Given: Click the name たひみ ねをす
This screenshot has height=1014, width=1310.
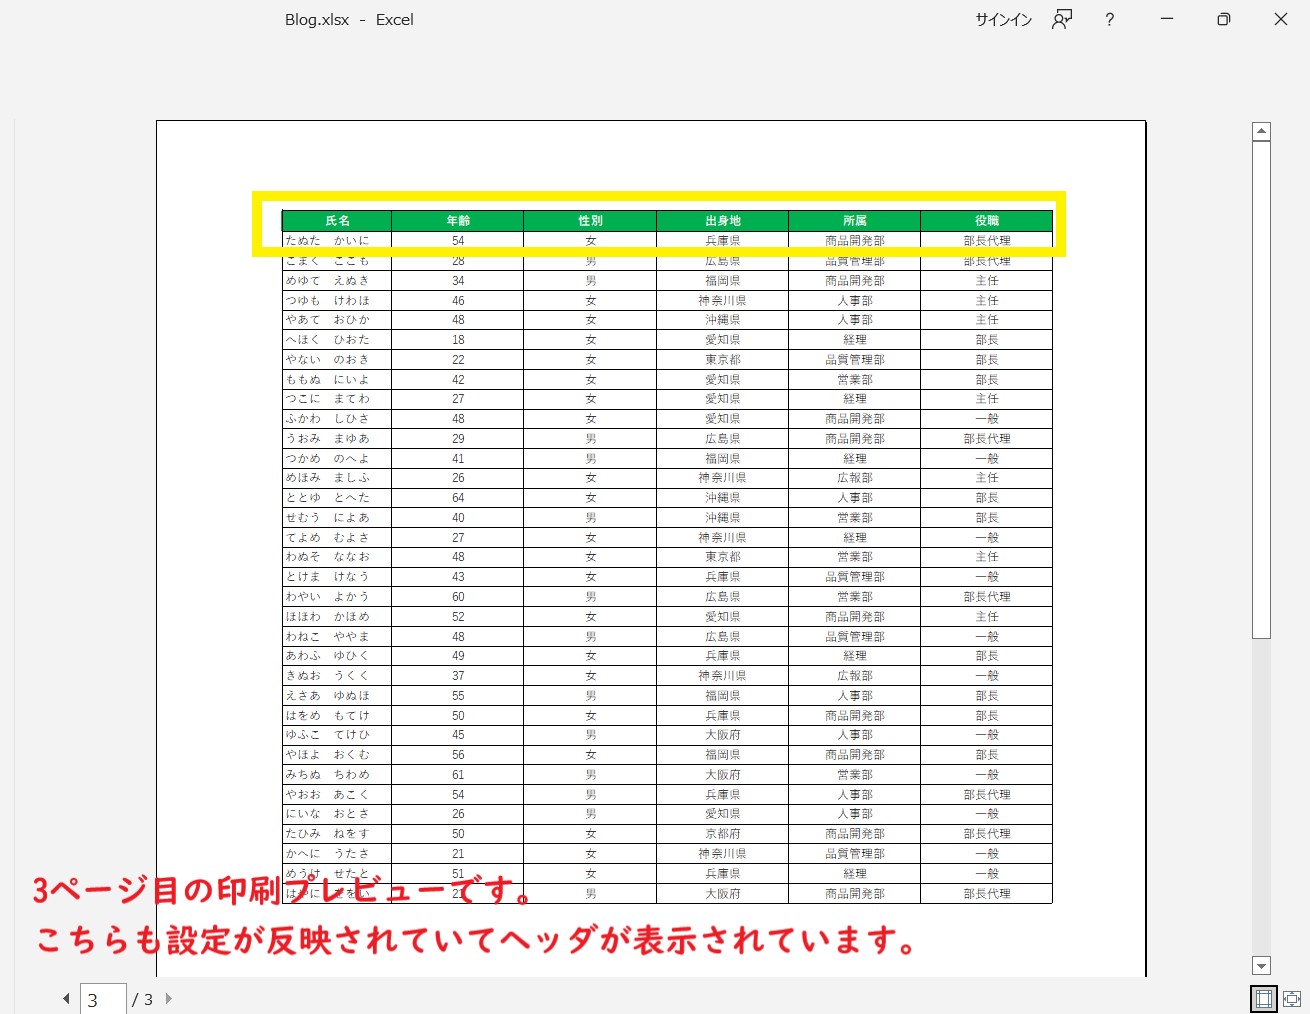Looking at the screenshot, I should [x=327, y=834].
